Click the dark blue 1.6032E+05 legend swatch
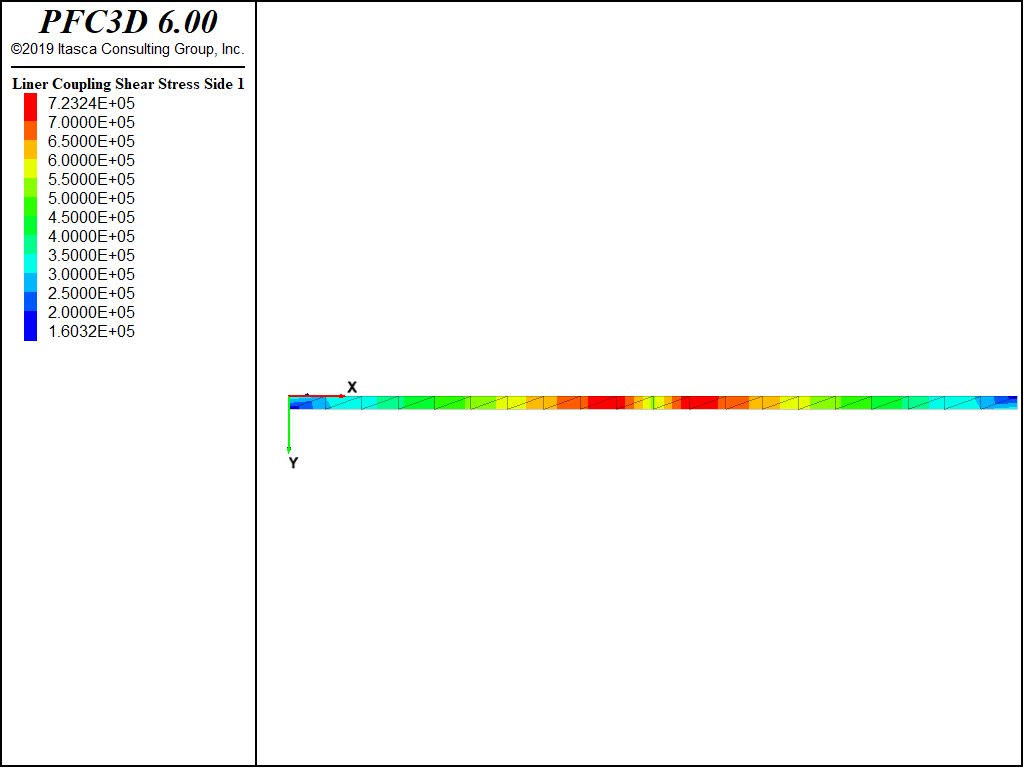1024x768 pixels. click(30, 326)
